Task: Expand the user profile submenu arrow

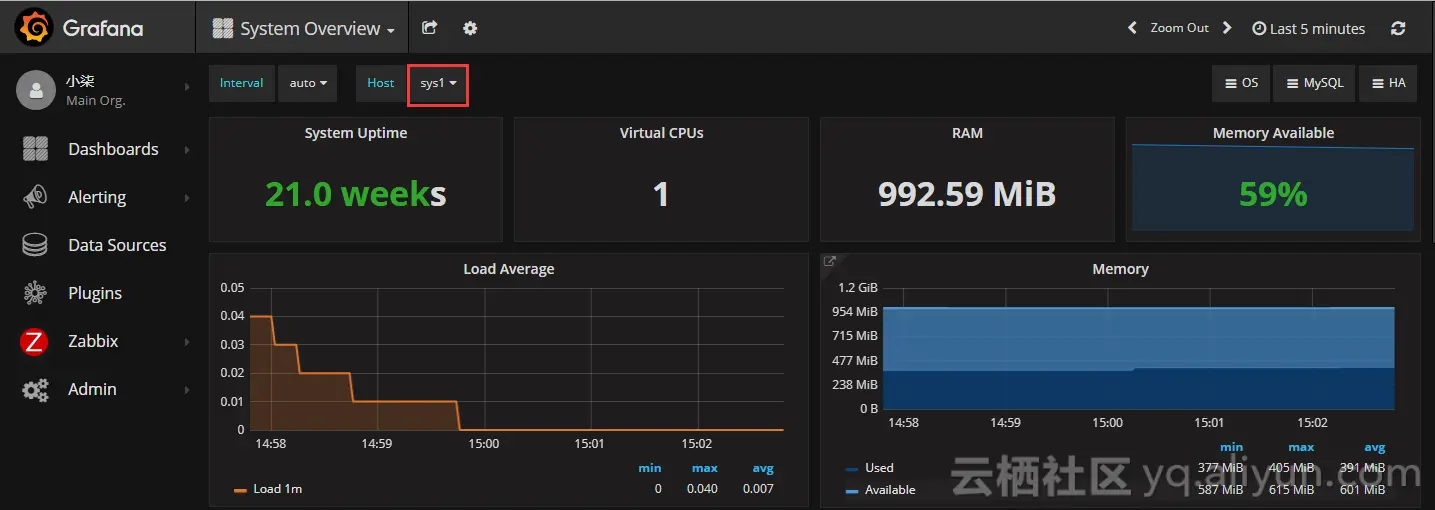Action: (187, 88)
